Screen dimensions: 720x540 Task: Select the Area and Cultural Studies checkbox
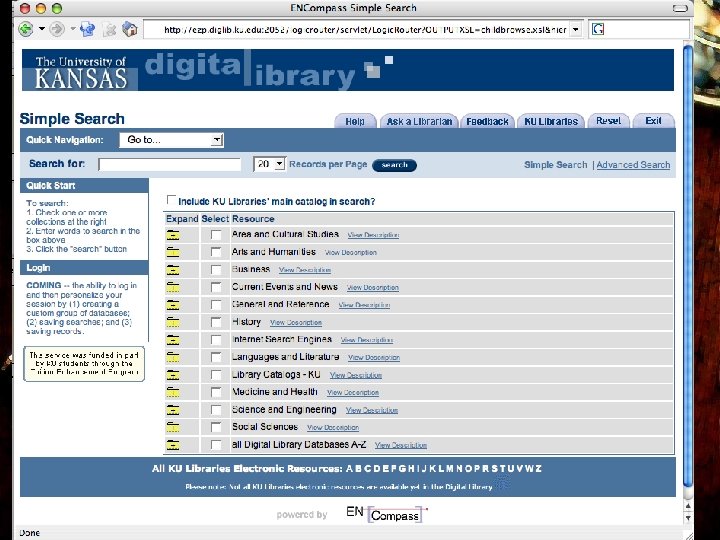[x=216, y=235]
